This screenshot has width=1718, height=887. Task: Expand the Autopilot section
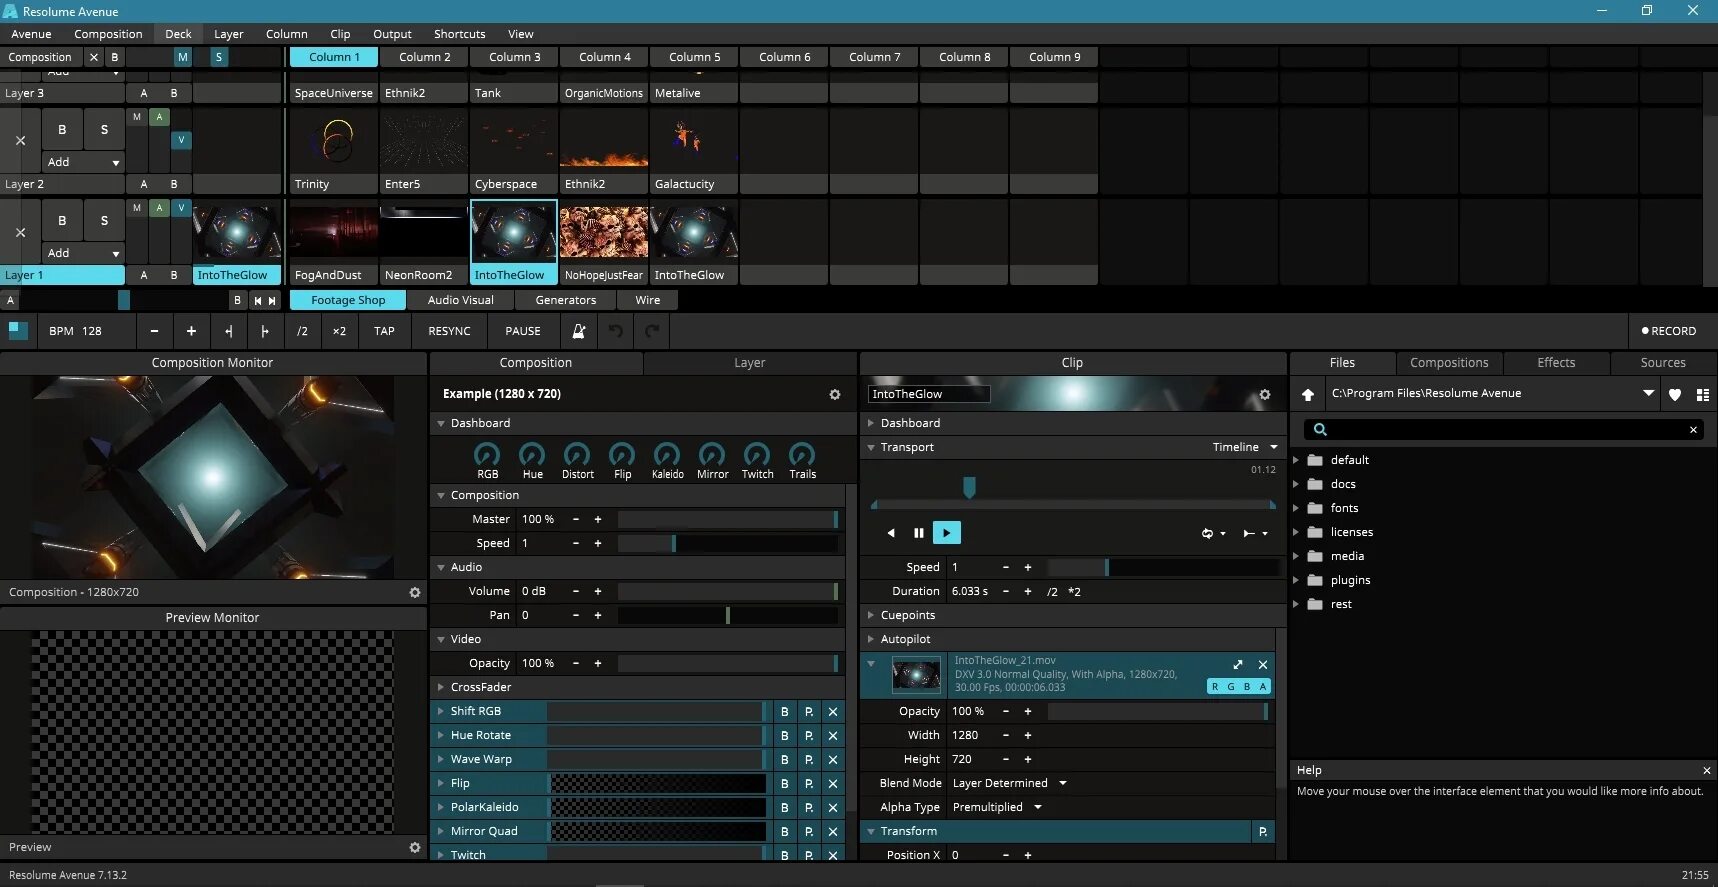pyautogui.click(x=871, y=639)
